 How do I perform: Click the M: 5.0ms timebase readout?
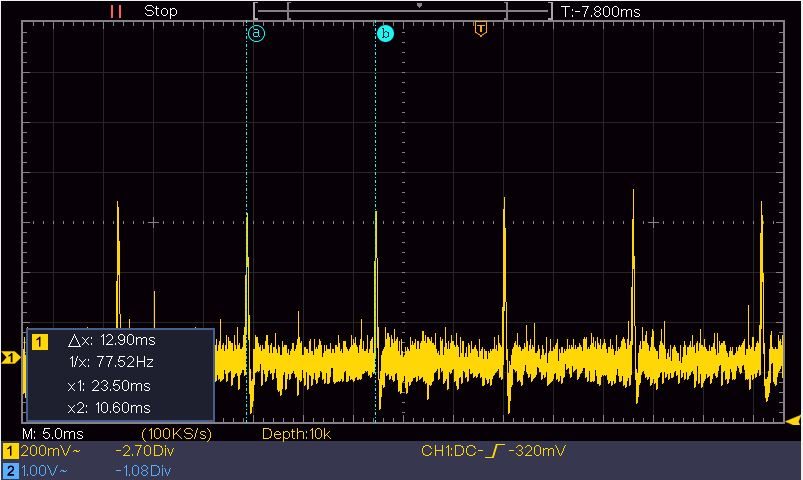(53, 434)
